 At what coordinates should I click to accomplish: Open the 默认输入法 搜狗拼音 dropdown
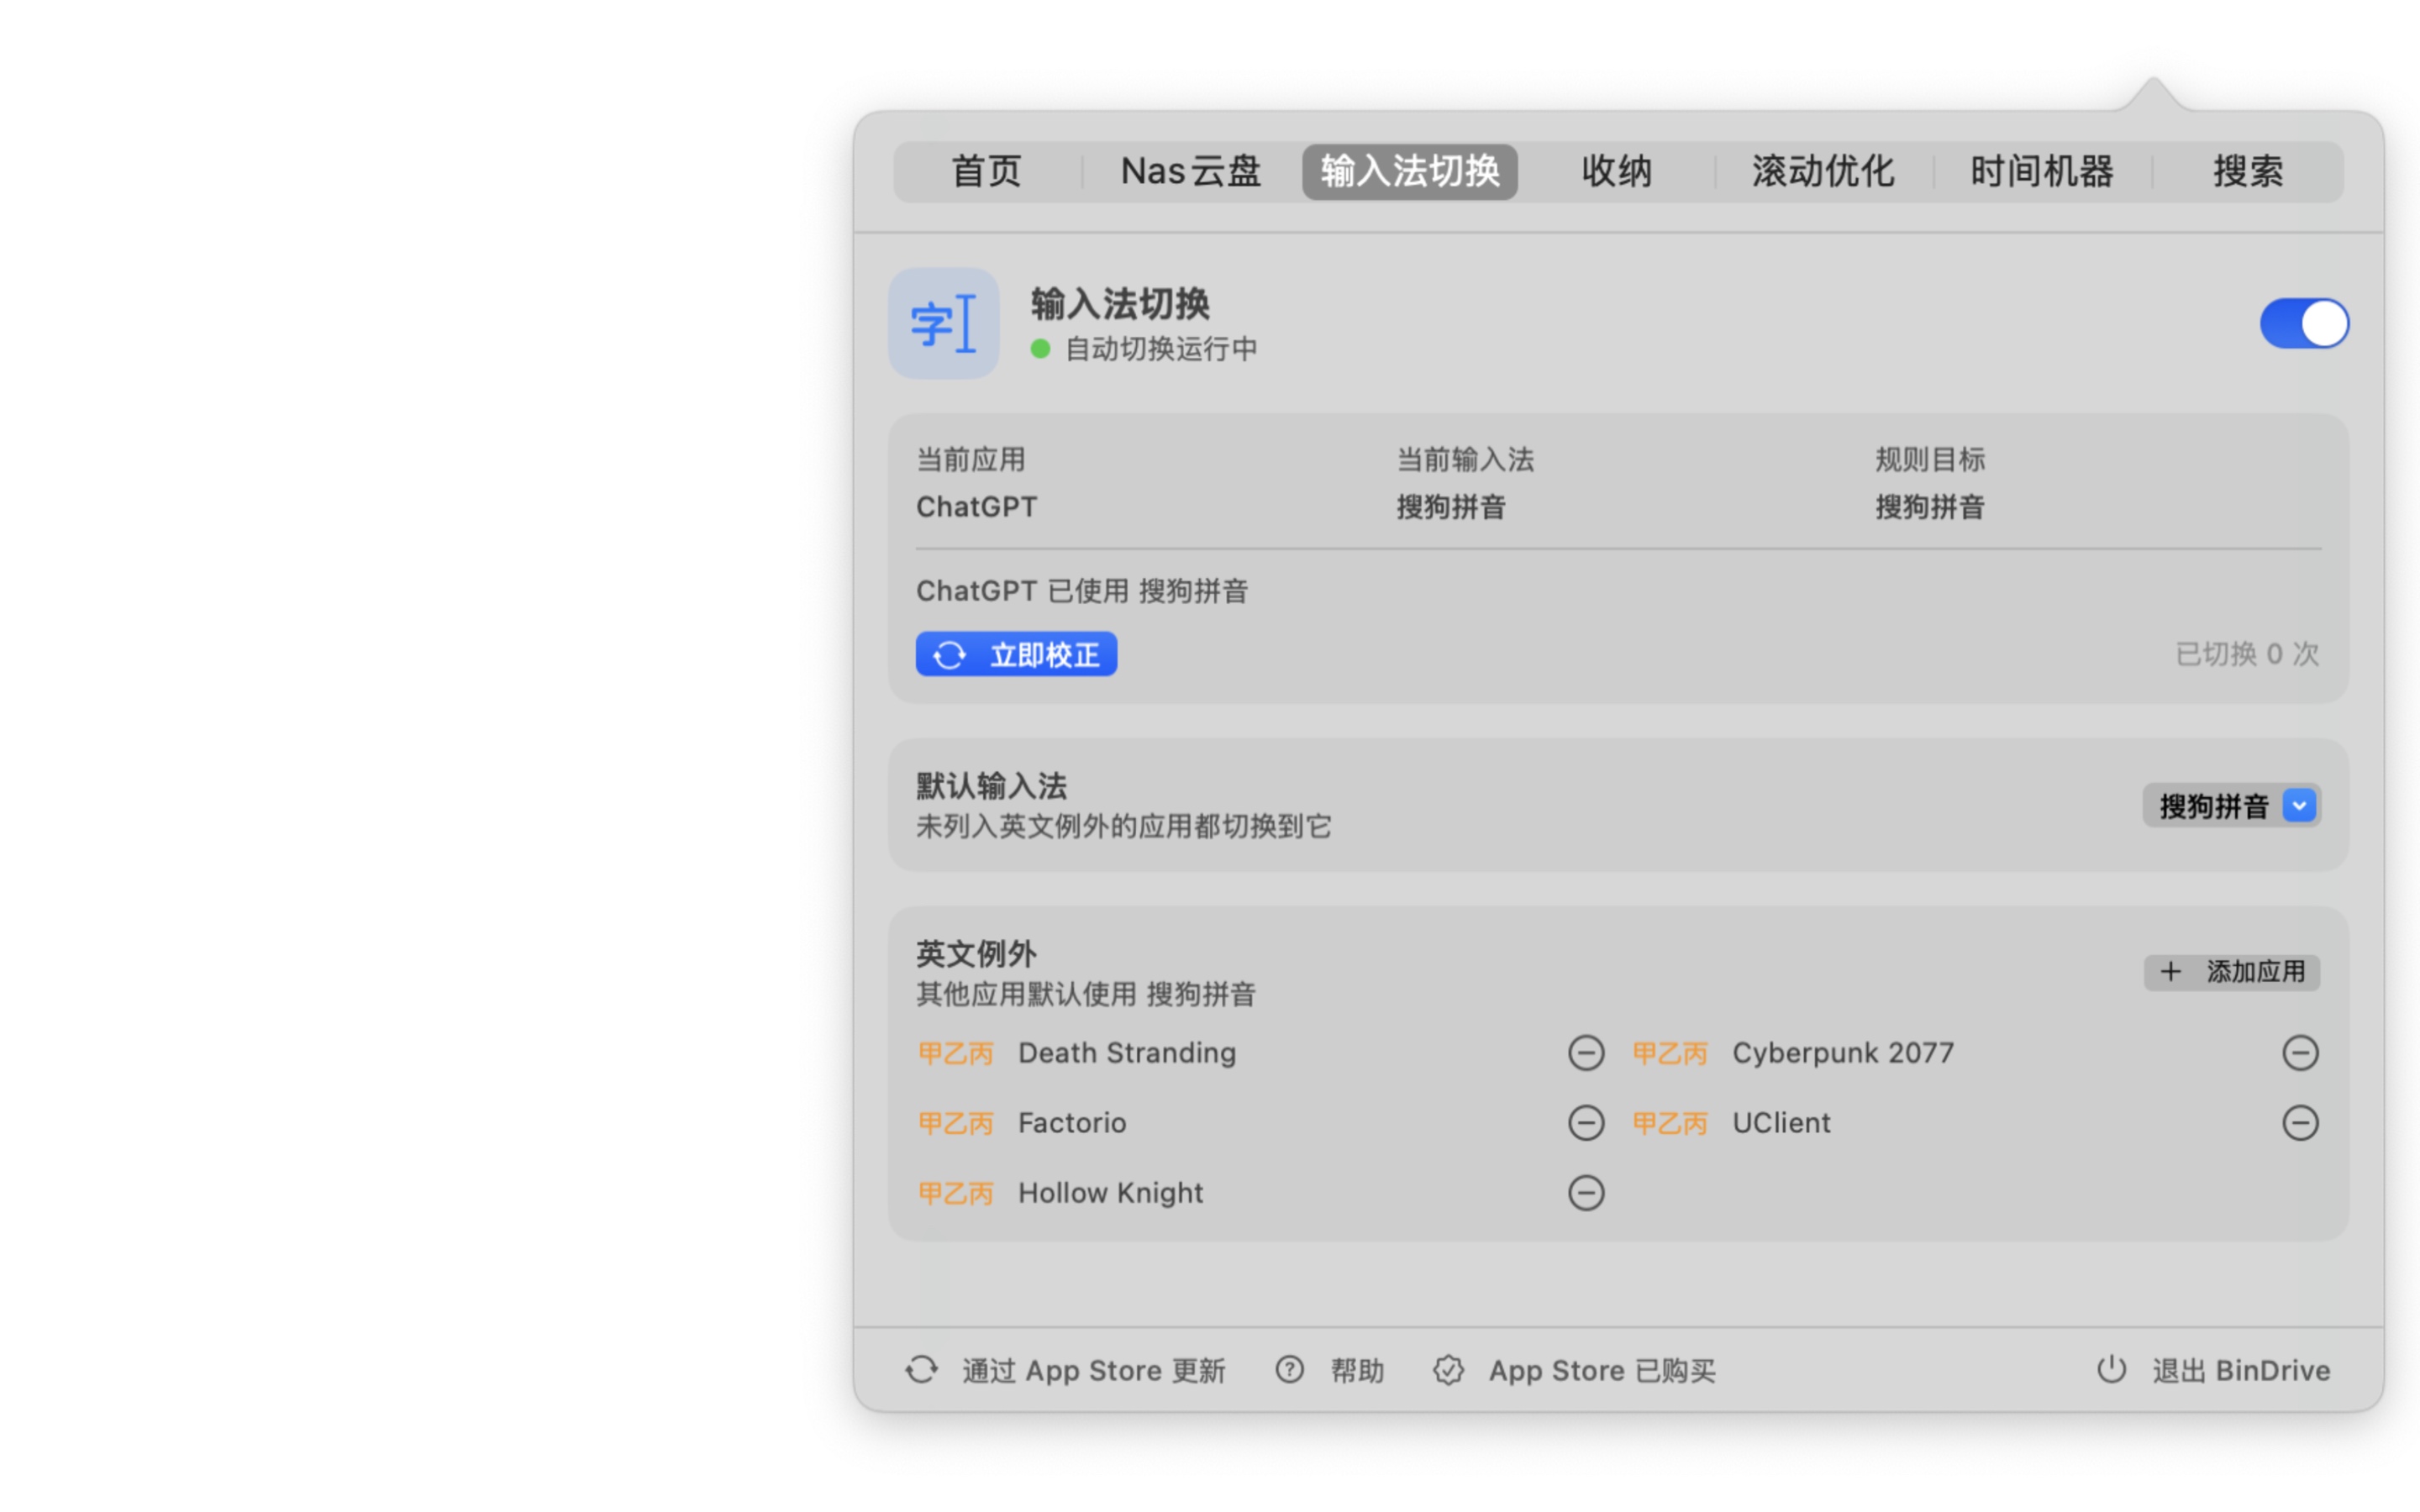pyautogui.click(x=2231, y=806)
